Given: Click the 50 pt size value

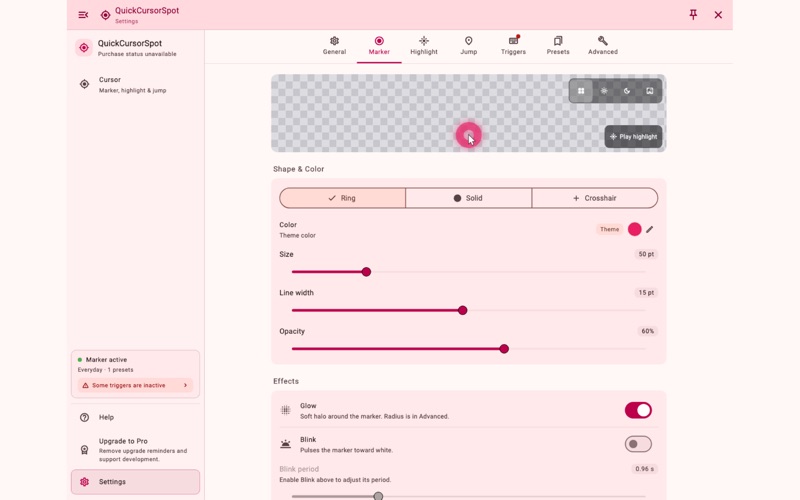Looking at the screenshot, I should point(646,254).
